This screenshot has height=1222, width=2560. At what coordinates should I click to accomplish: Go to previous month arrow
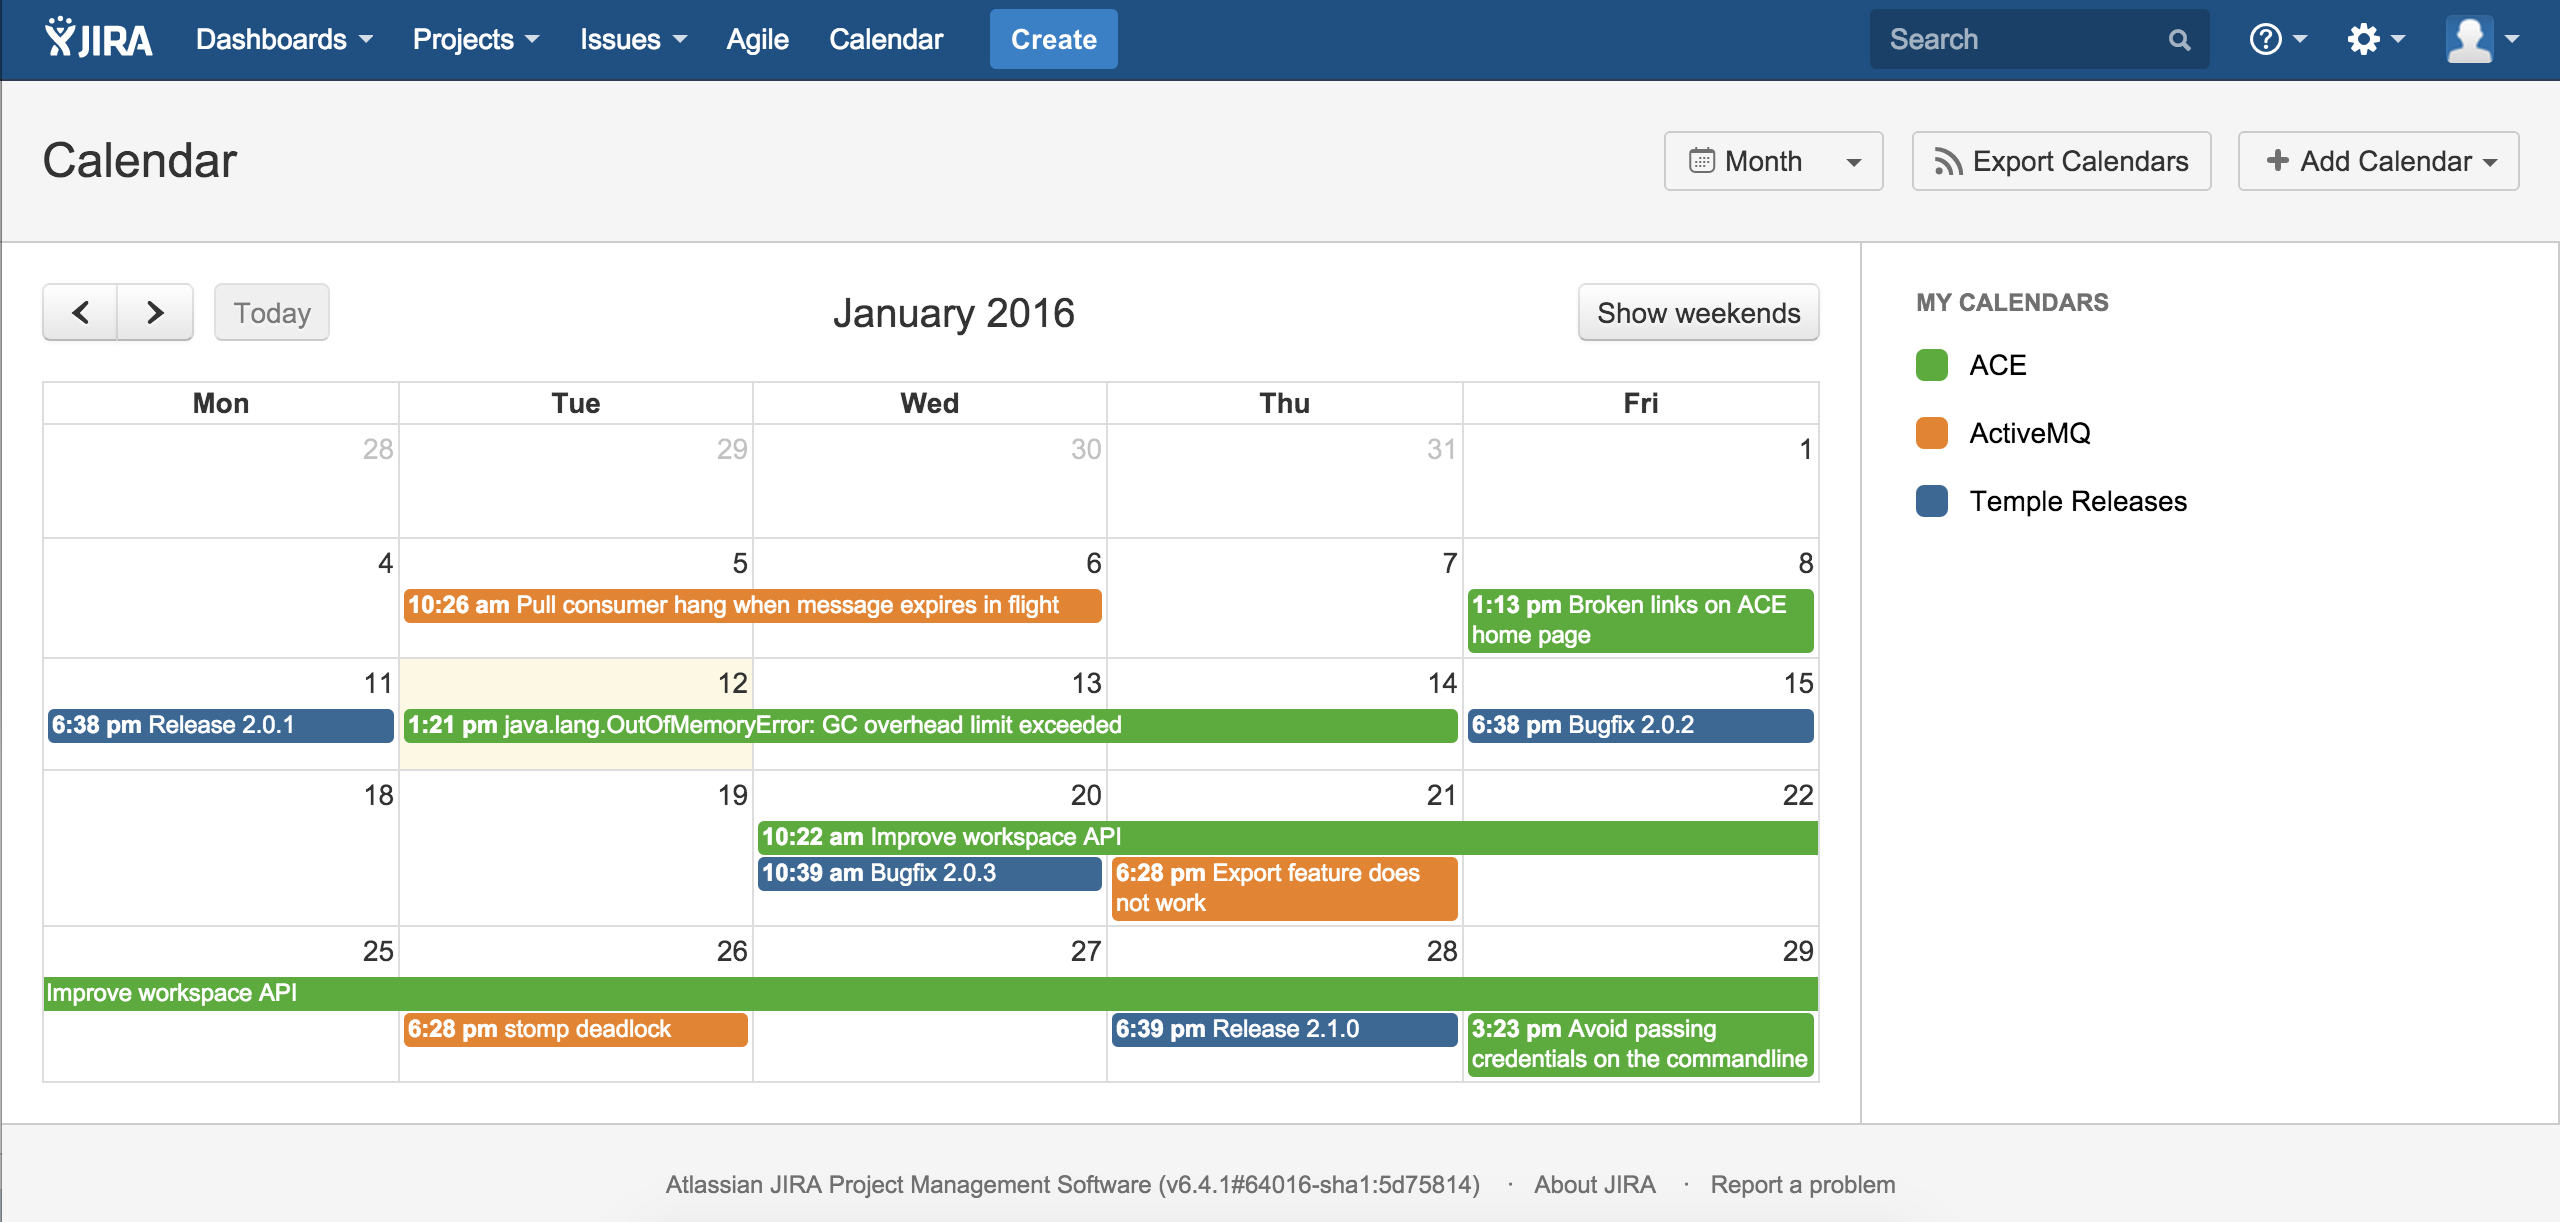tap(81, 313)
